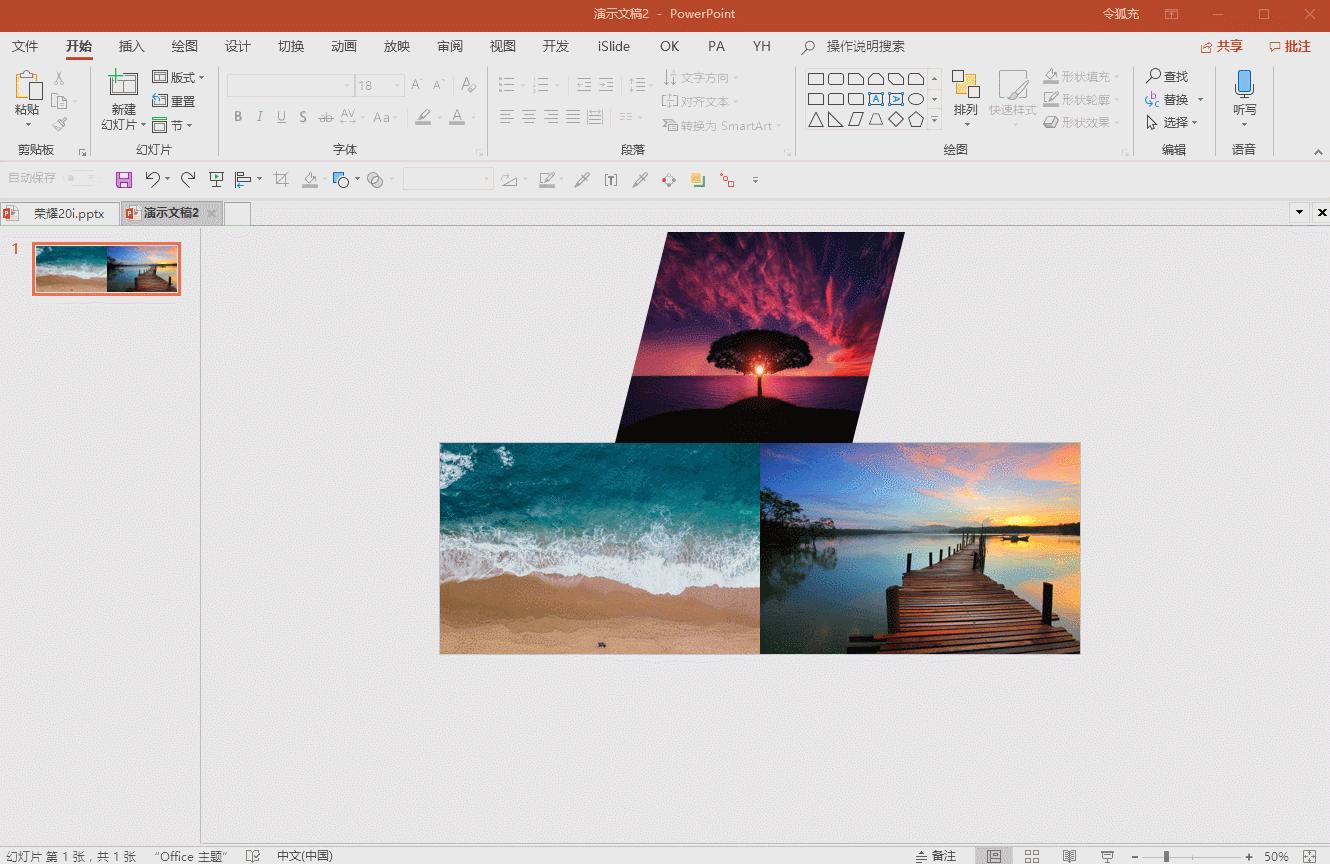Click the align objects icon in quick toolbar
Viewport: 1330px width, 864px height.
tap(243, 180)
